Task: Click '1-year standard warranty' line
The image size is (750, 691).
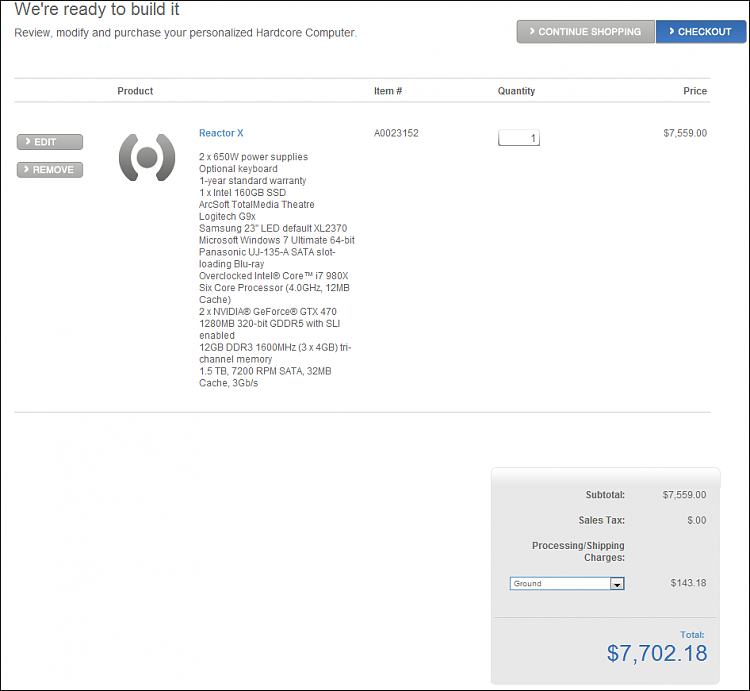Action: tap(253, 181)
